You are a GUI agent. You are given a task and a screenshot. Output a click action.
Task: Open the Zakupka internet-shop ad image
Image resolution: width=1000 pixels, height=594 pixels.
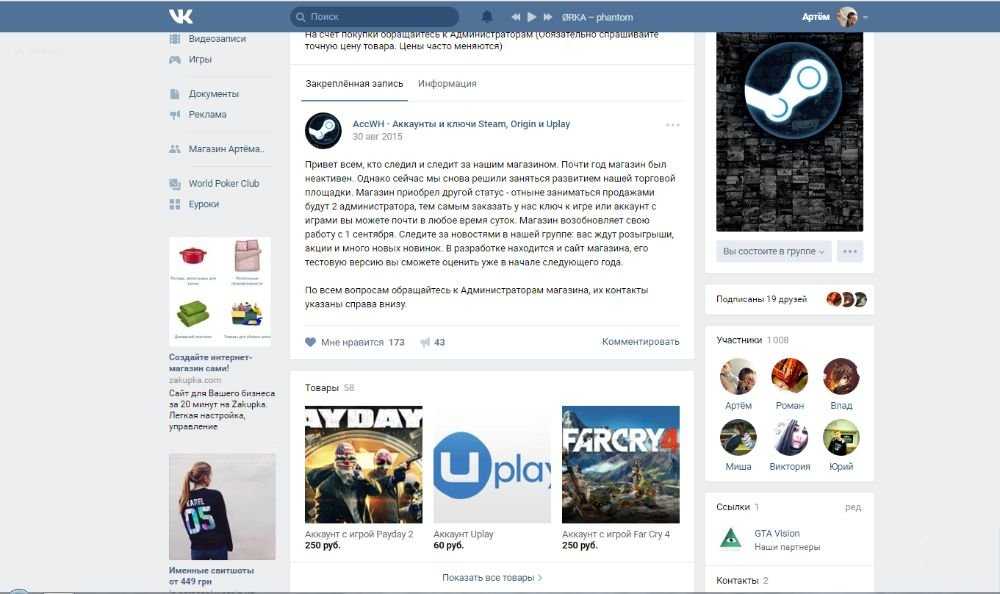[x=220, y=292]
